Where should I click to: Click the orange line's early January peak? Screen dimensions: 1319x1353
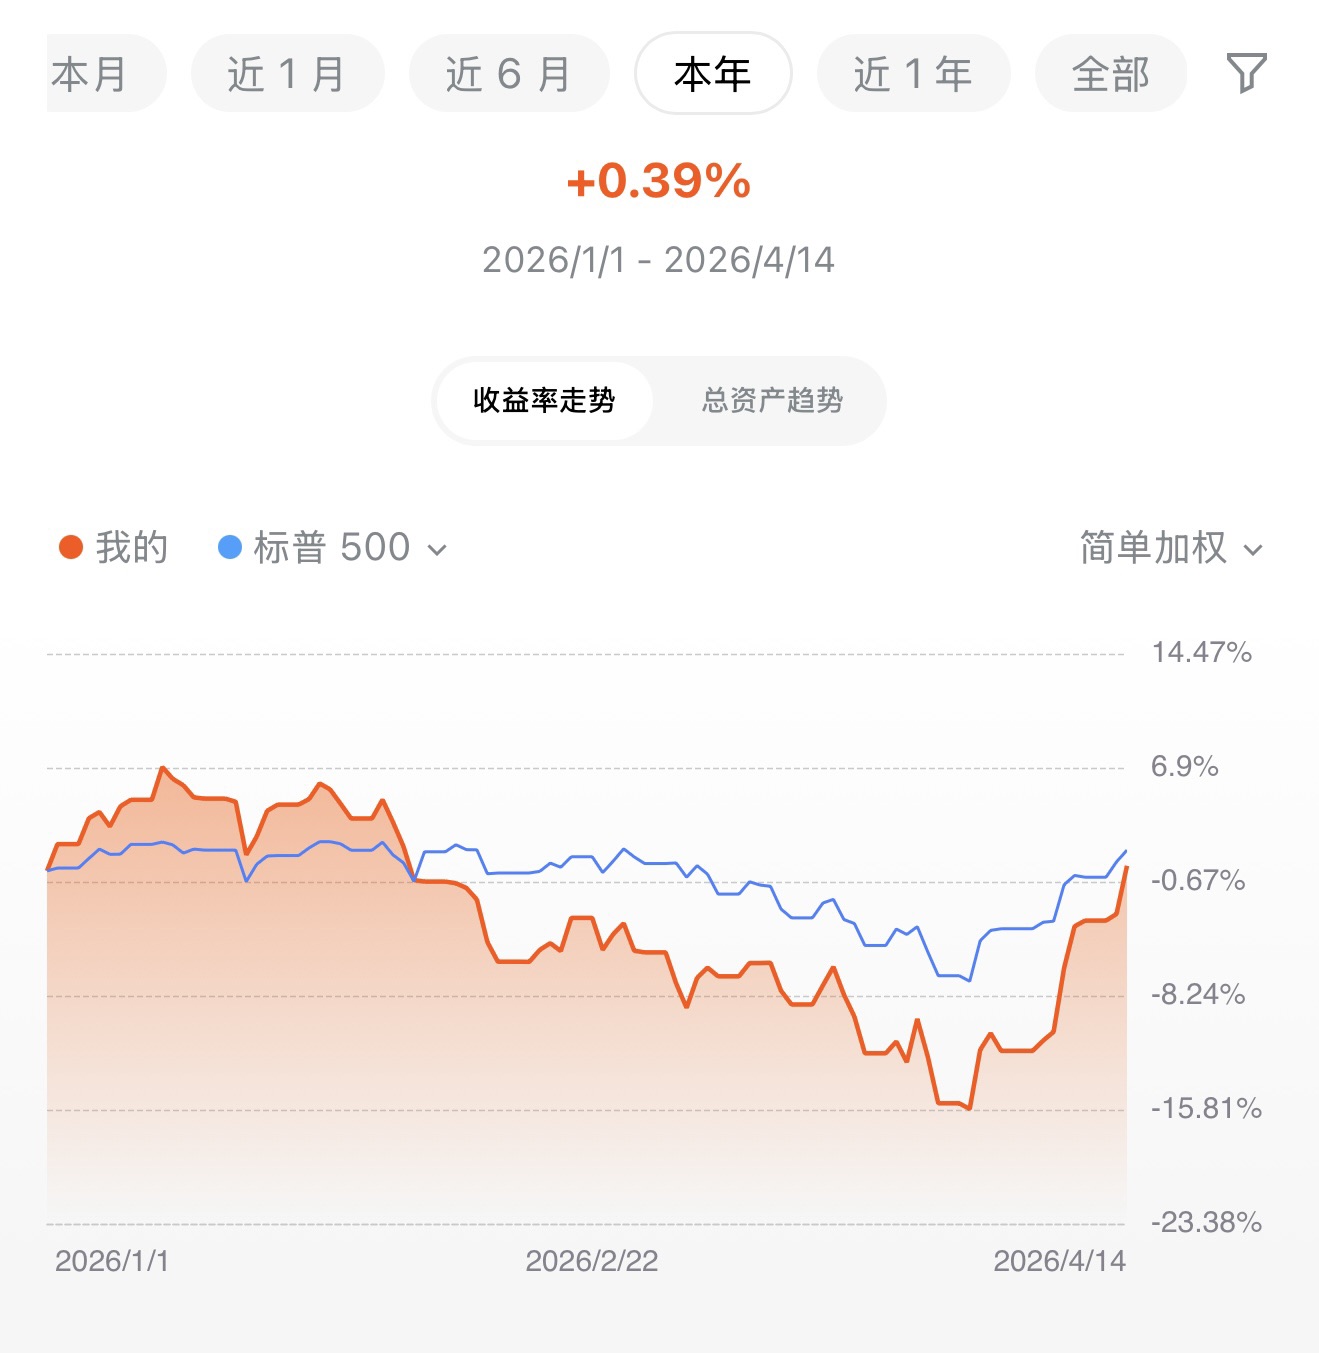click(x=162, y=768)
